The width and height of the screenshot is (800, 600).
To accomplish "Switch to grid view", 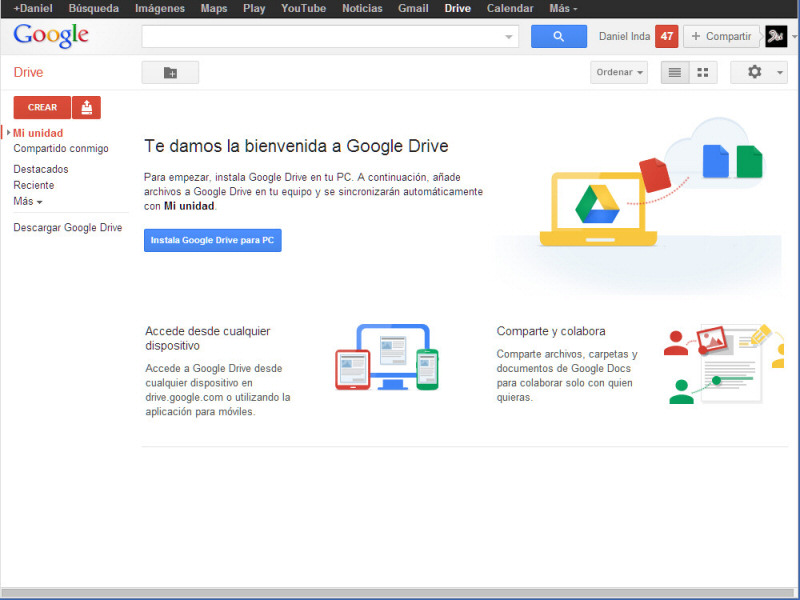I will coord(703,72).
